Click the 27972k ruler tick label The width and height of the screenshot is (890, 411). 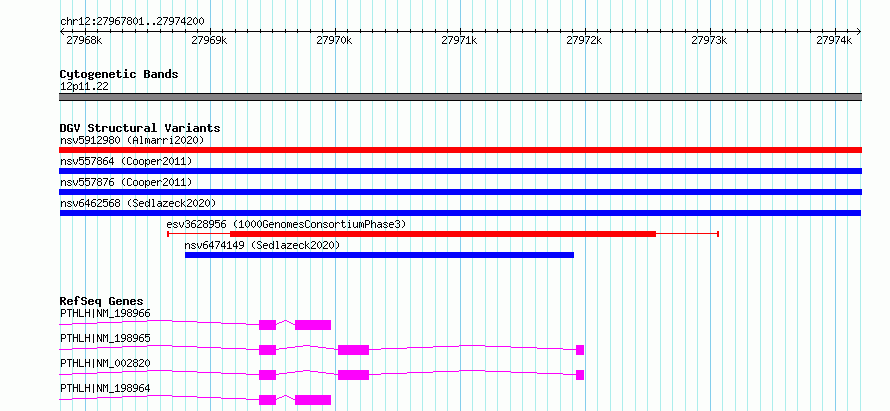click(x=585, y=40)
